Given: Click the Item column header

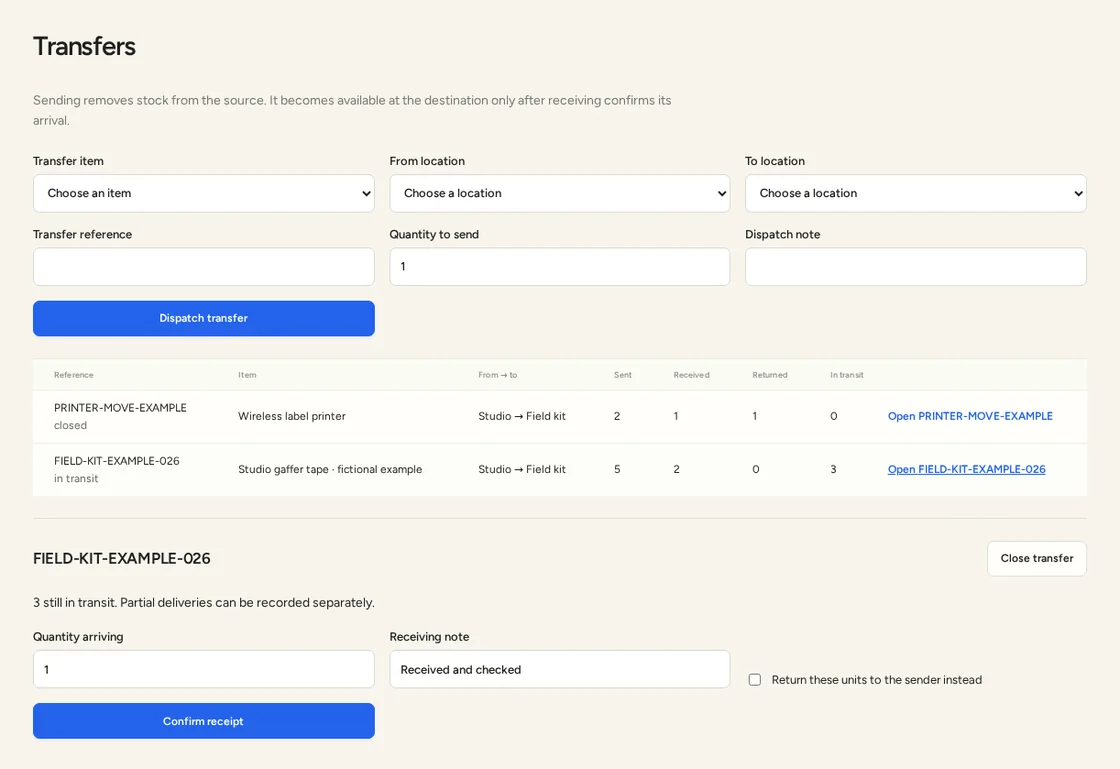Looking at the screenshot, I should pos(247,375).
